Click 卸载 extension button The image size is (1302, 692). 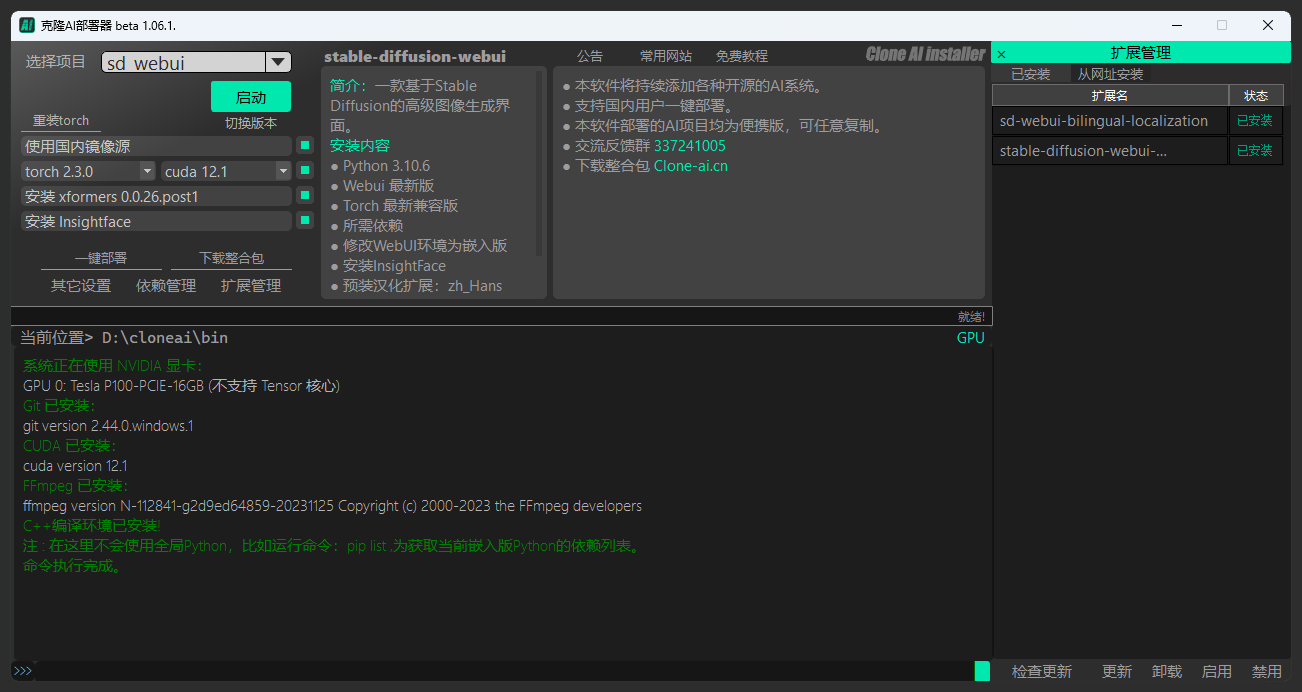coord(1167,672)
